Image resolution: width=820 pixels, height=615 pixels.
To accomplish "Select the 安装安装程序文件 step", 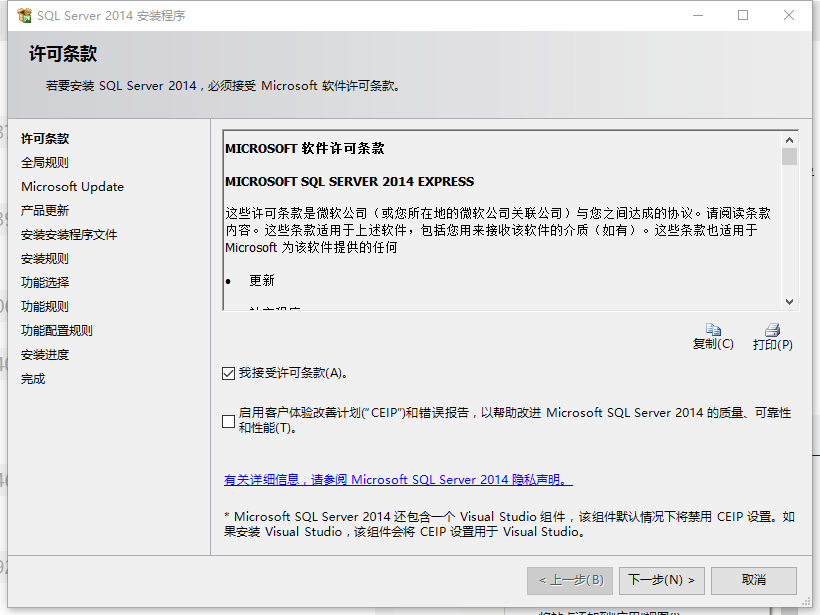I will [x=69, y=235].
